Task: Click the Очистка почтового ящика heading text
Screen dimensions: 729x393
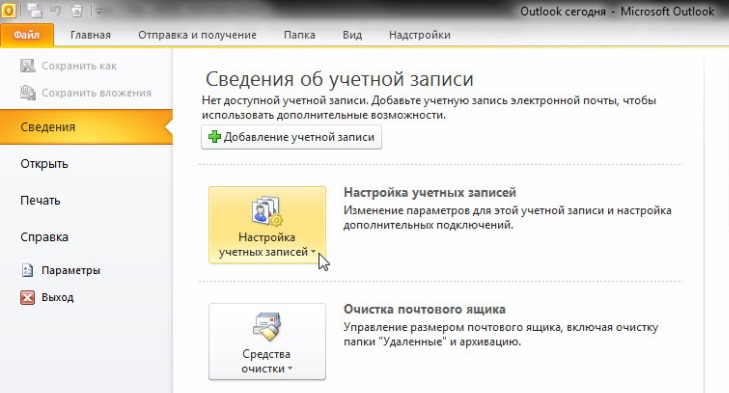Action: 424,309
